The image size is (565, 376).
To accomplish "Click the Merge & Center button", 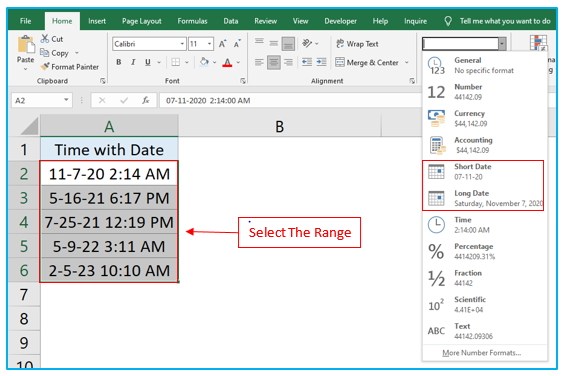I will (x=367, y=62).
